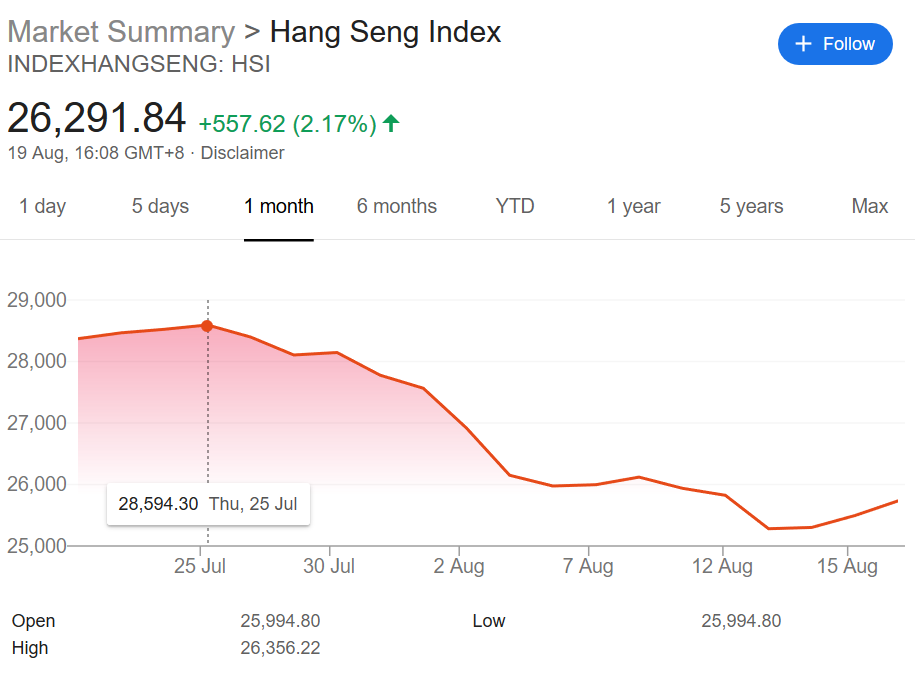
Task: Click the 15 Aug axis label
Action: (x=847, y=566)
